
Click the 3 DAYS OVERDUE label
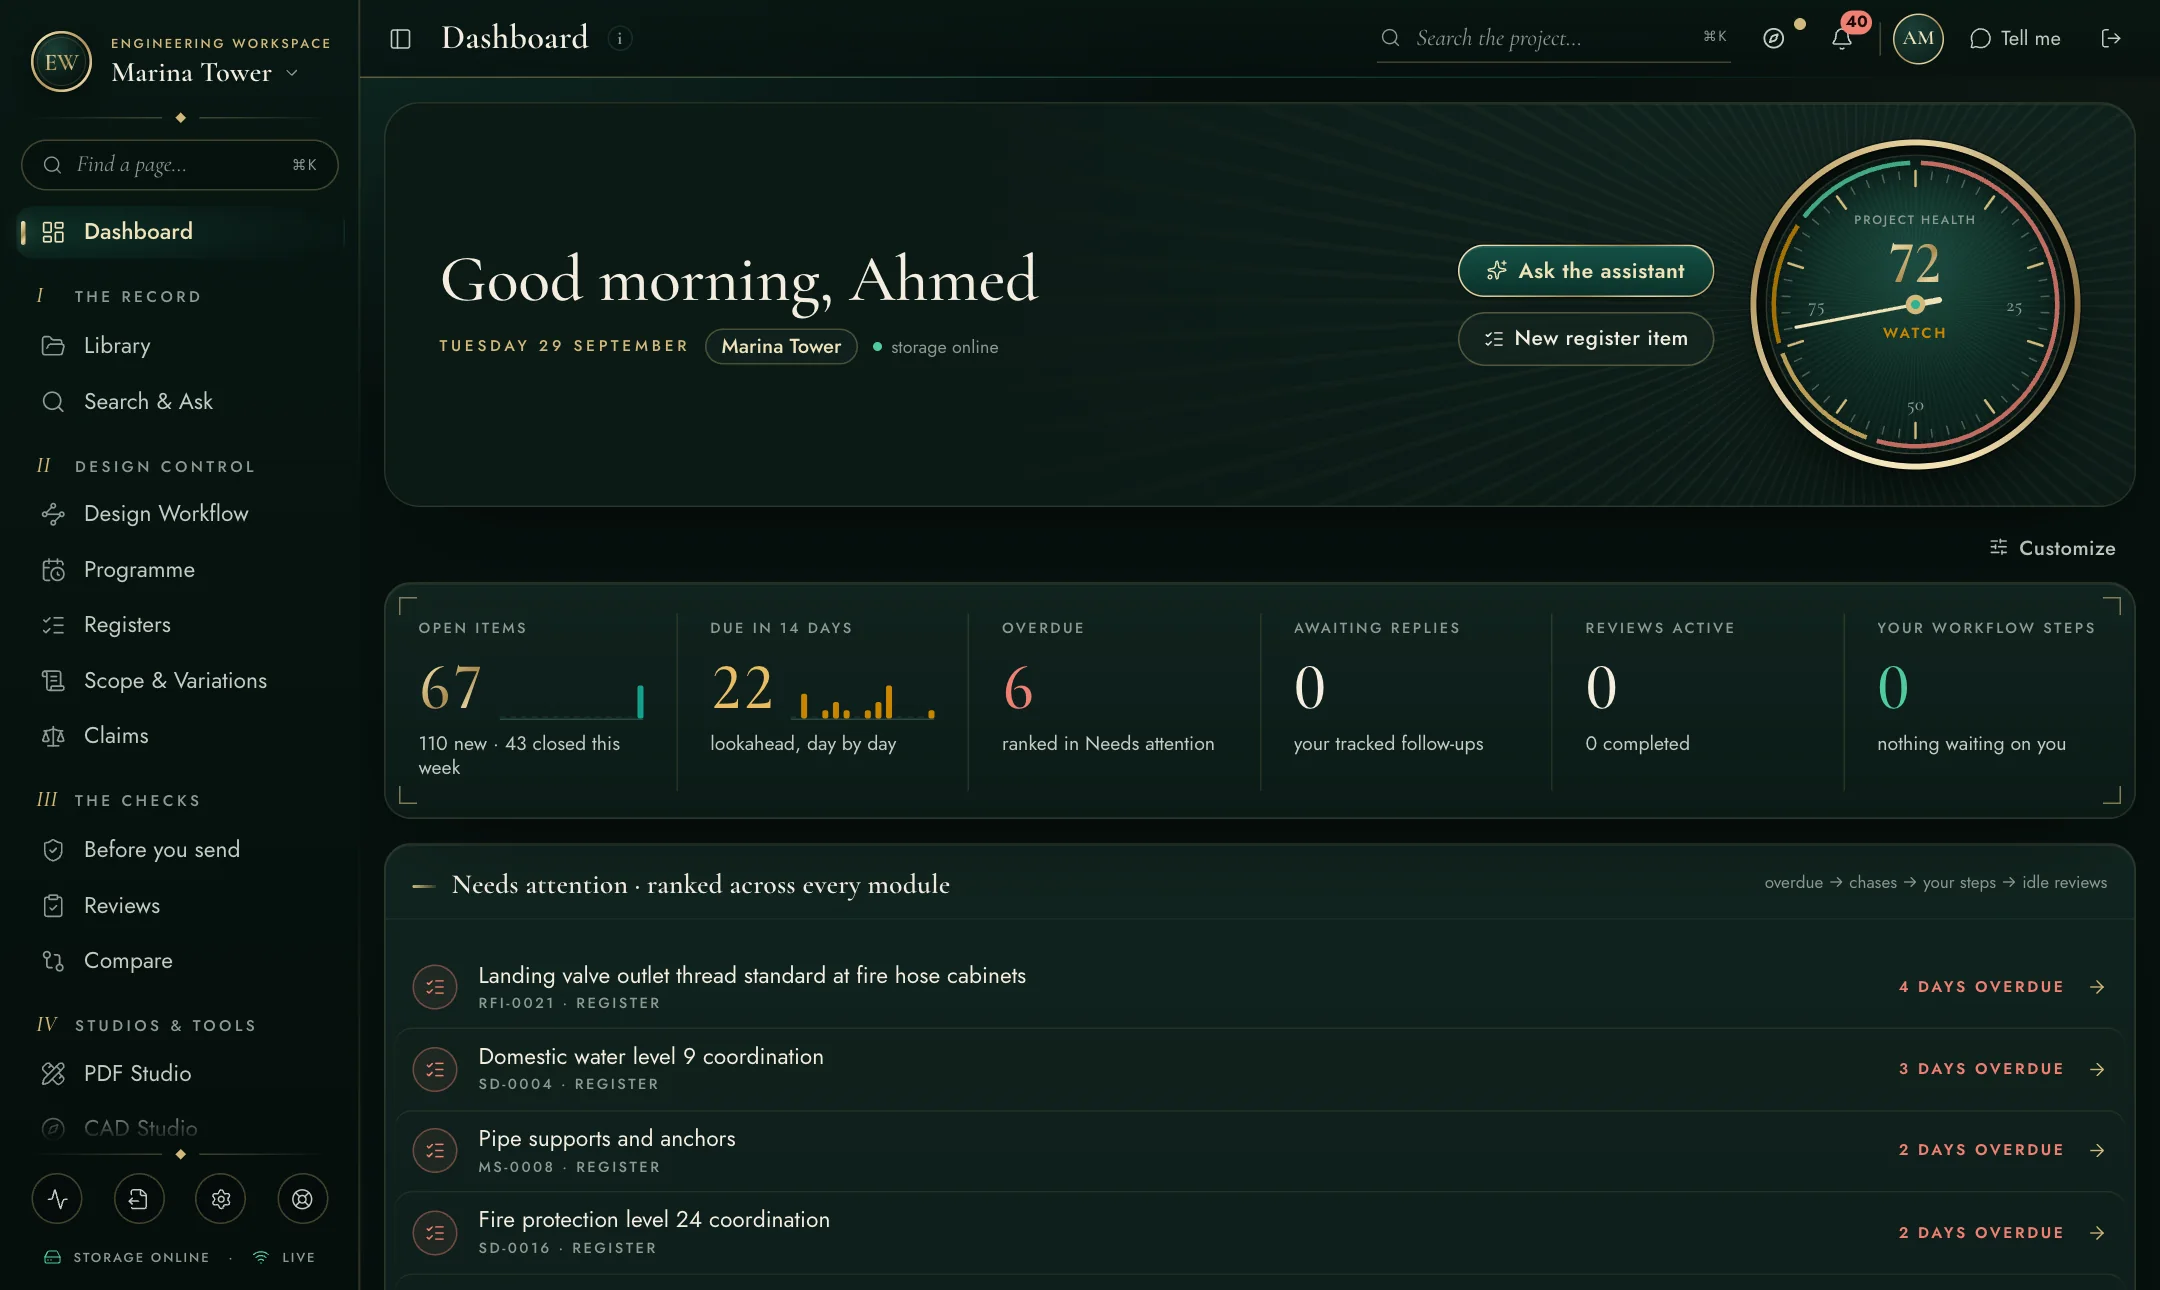coord(1981,1069)
